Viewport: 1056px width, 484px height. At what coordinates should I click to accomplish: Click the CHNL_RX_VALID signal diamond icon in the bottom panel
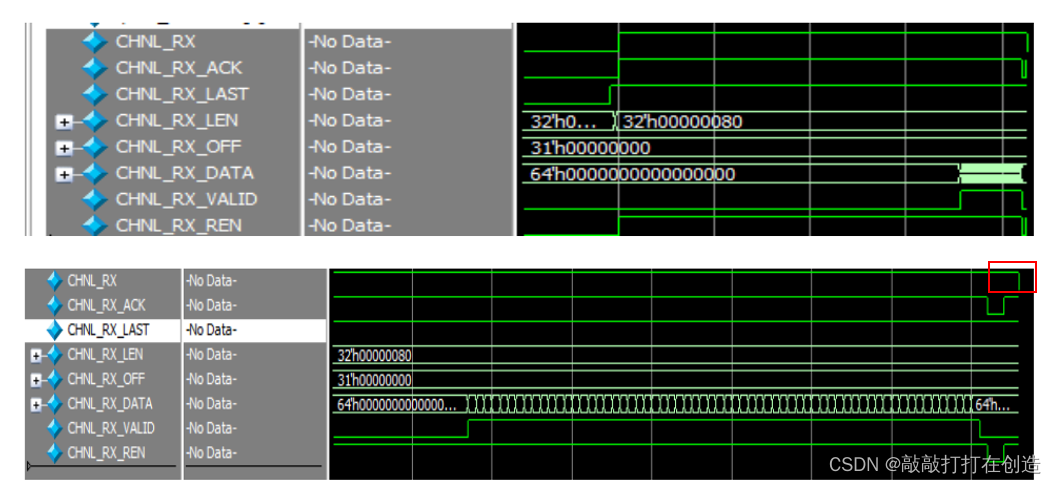coord(55,428)
